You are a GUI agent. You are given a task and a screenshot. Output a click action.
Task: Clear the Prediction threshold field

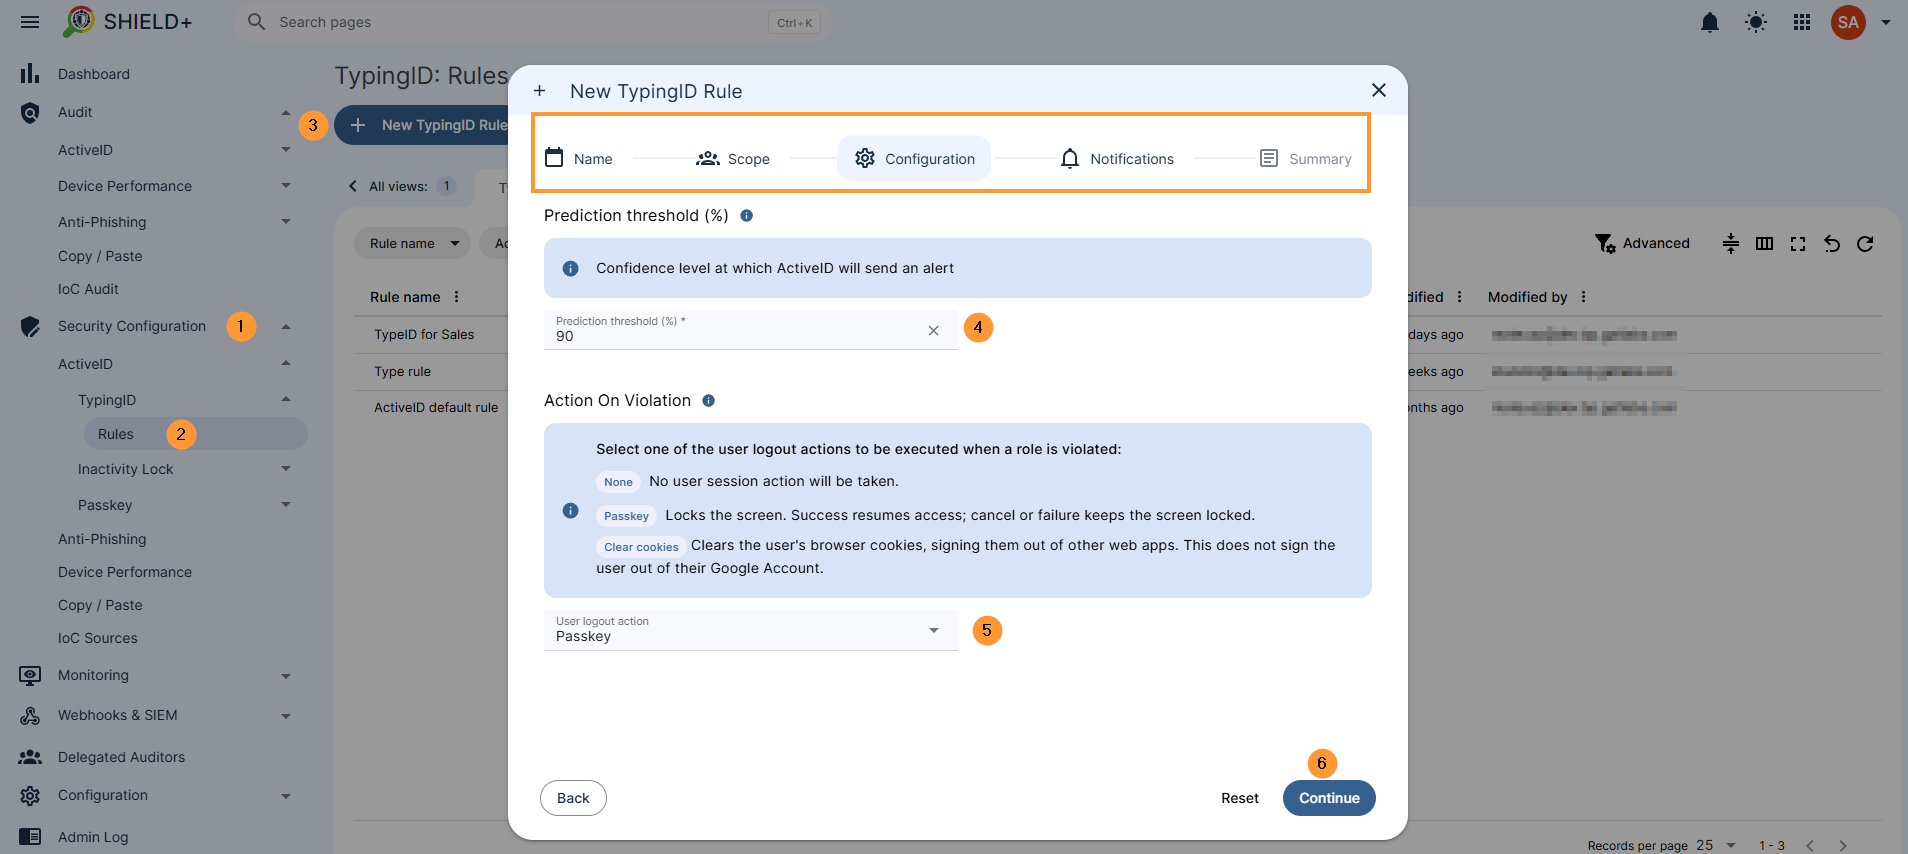tap(933, 330)
